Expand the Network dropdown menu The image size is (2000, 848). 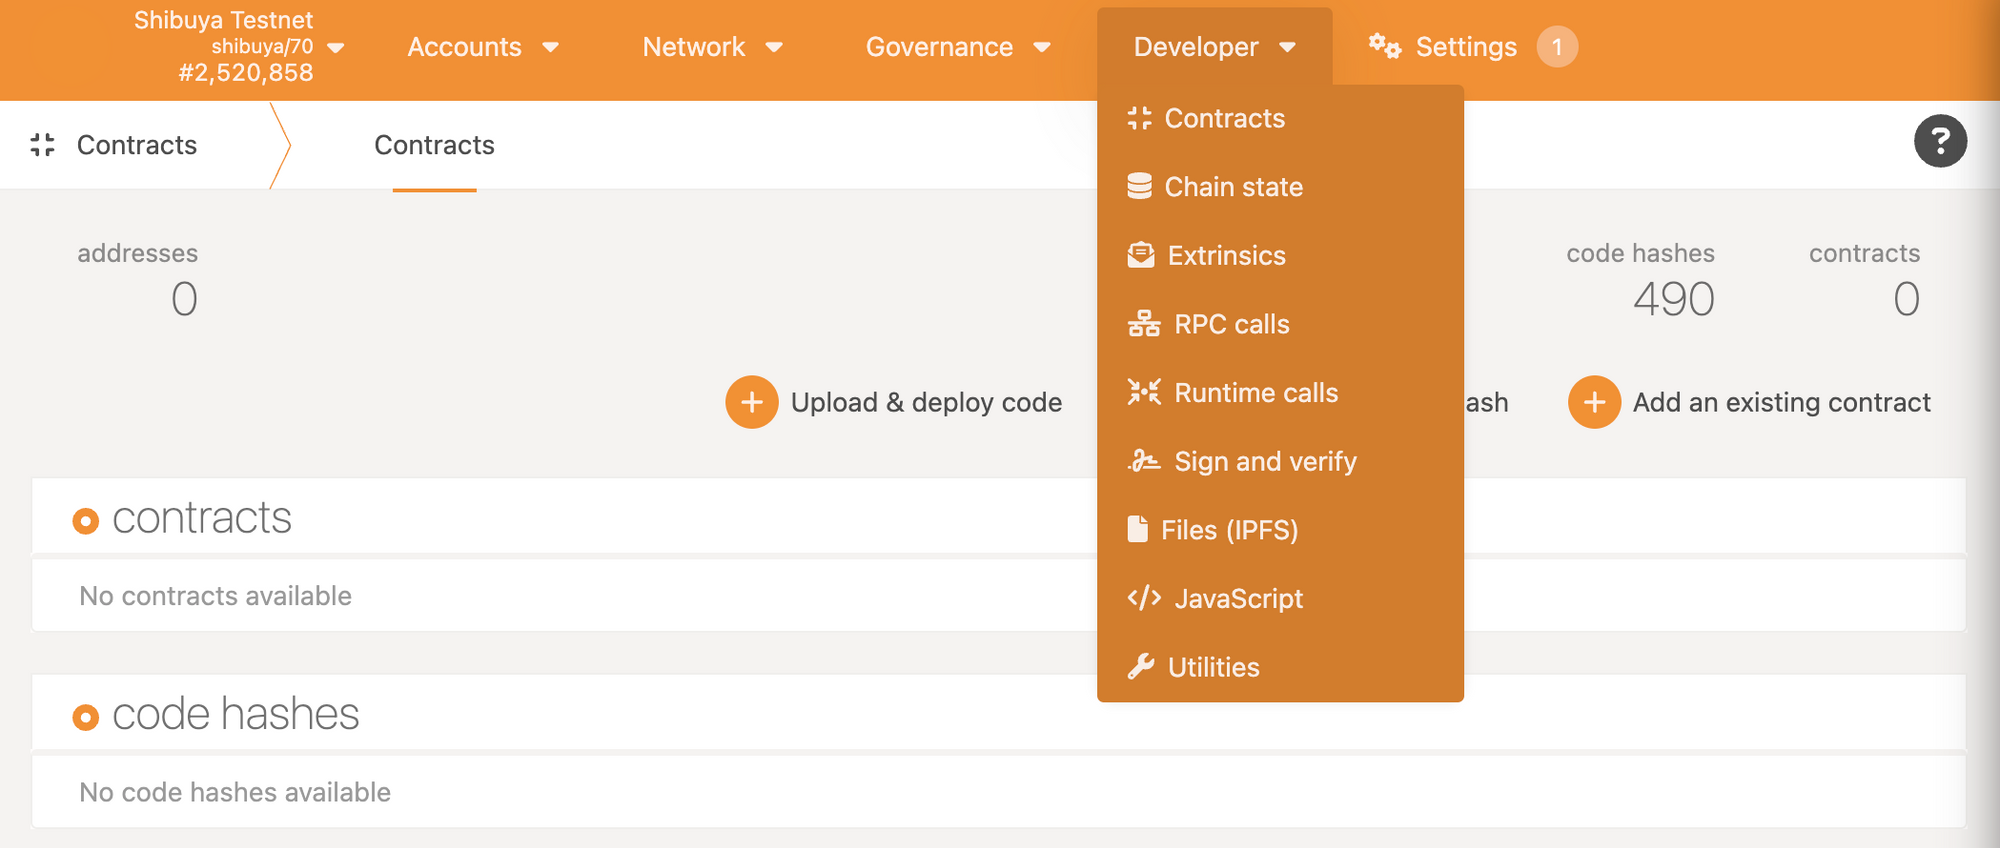point(712,47)
